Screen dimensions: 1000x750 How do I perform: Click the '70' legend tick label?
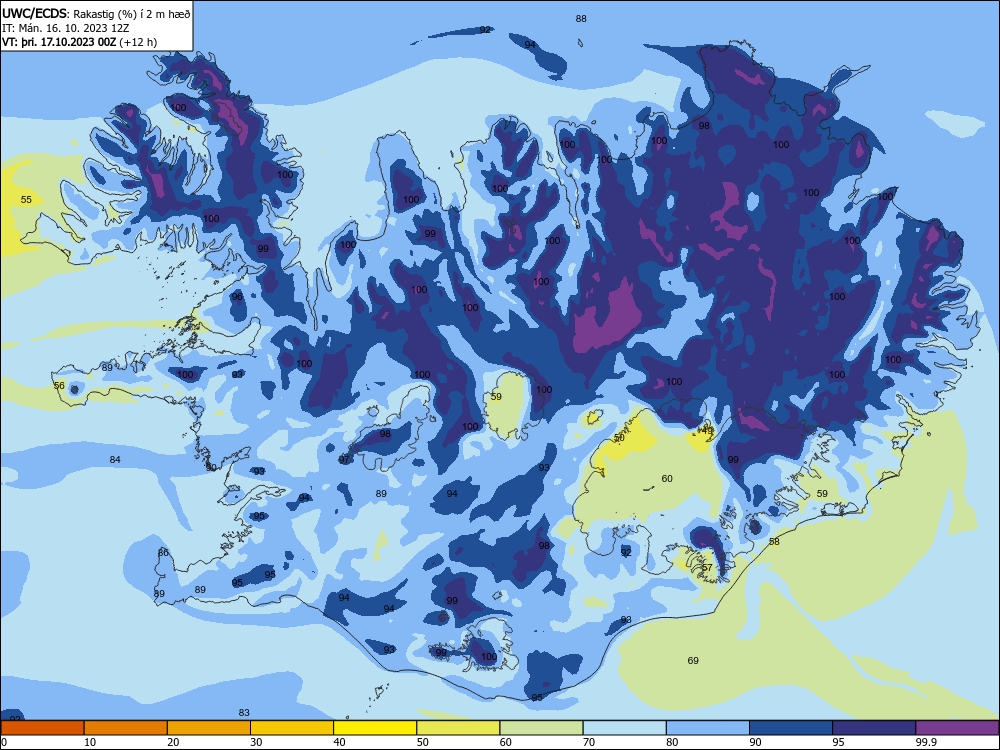pos(589,742)
